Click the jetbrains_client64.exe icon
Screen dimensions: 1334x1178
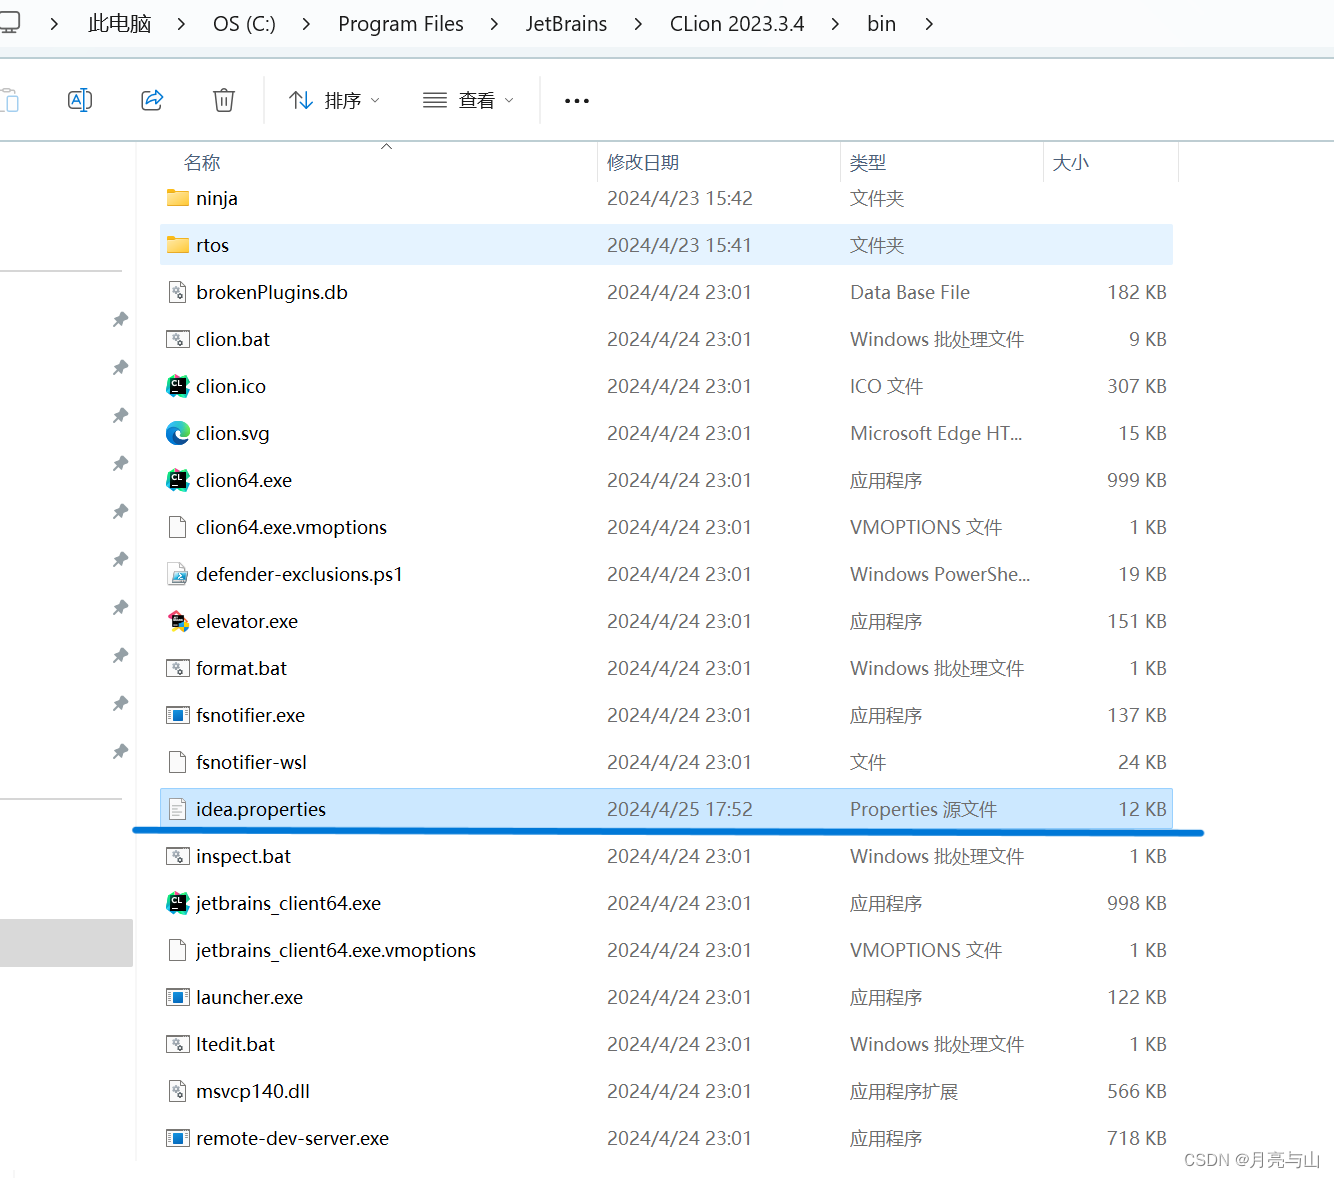point(178,903)
